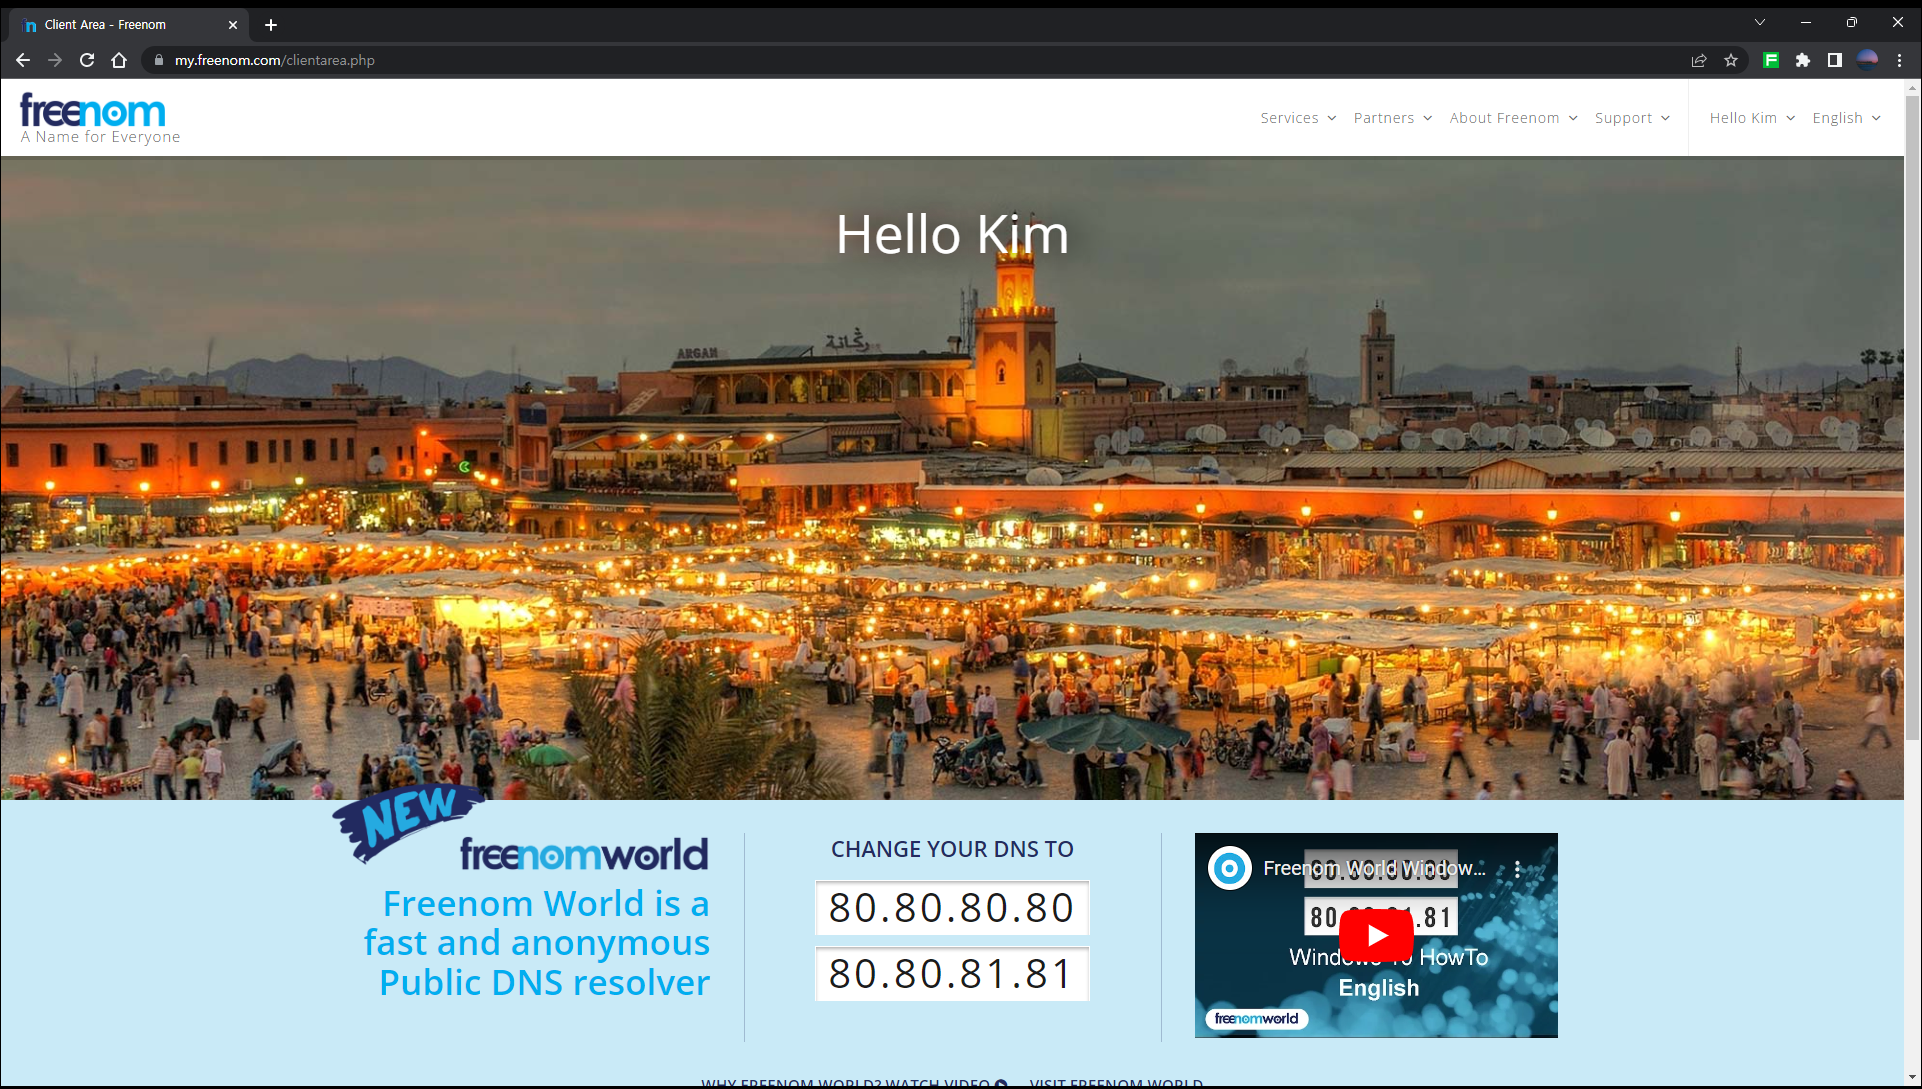The width and height of the screenshot is (1922, 1089).
Task: Expand the Partners dropdown menu
Action: point(1392,118)
